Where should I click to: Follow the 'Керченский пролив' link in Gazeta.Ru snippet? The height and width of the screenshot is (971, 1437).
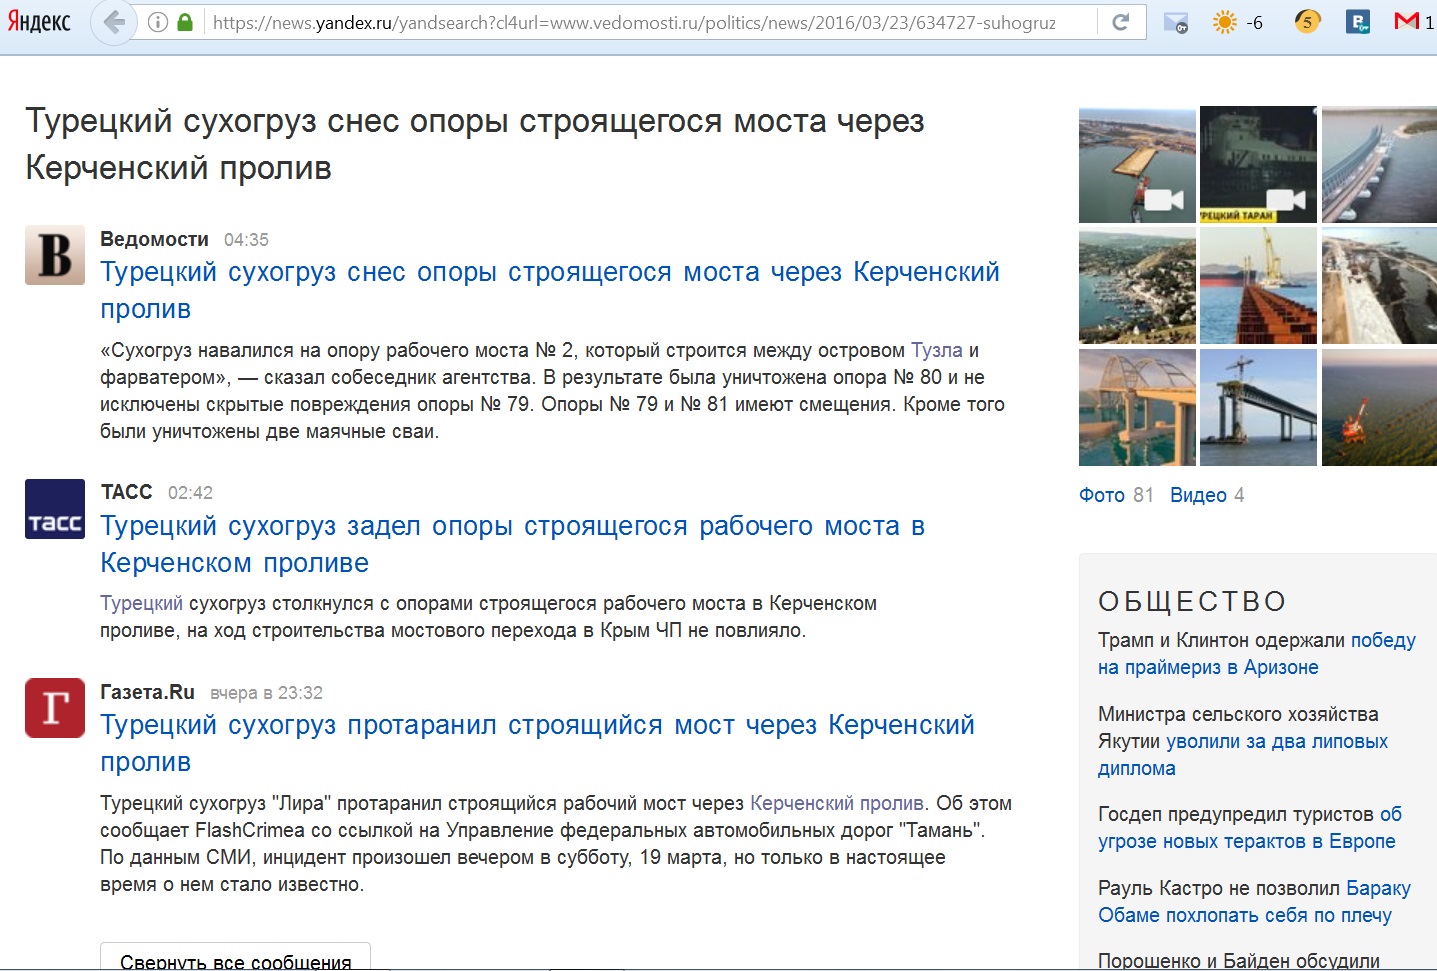[837, 803]
